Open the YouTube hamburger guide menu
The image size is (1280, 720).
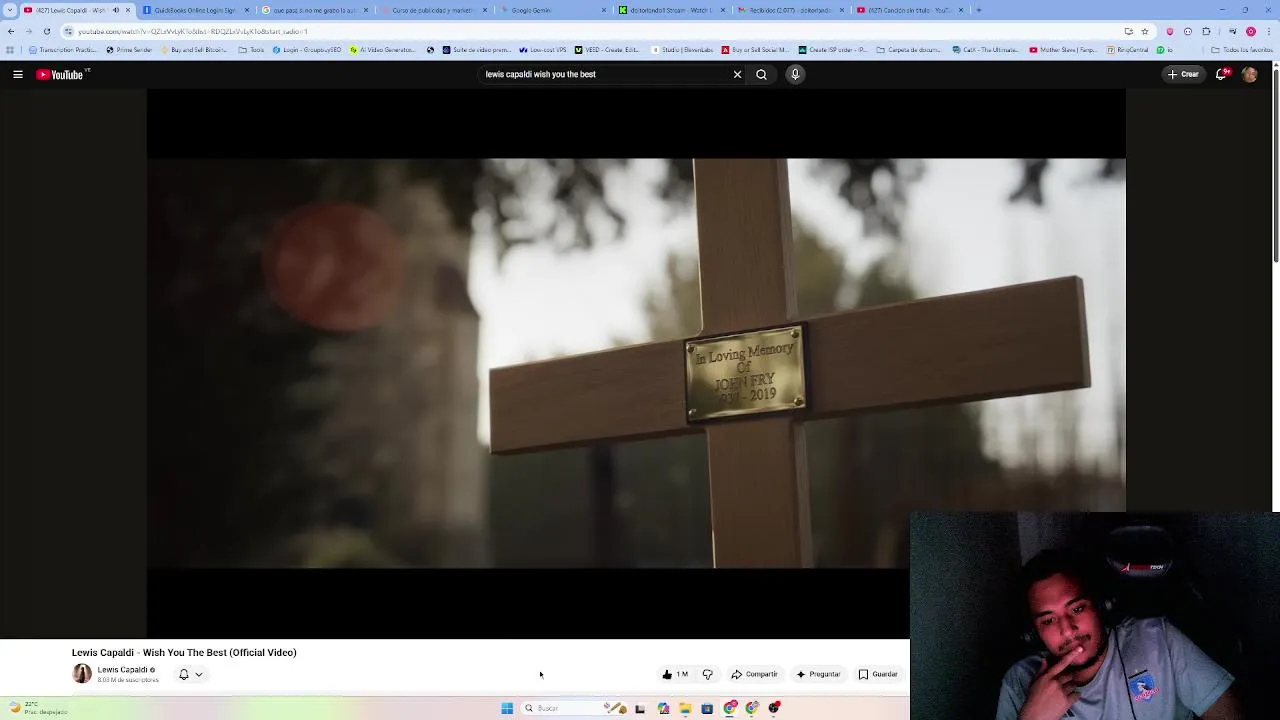click(18, 74)
